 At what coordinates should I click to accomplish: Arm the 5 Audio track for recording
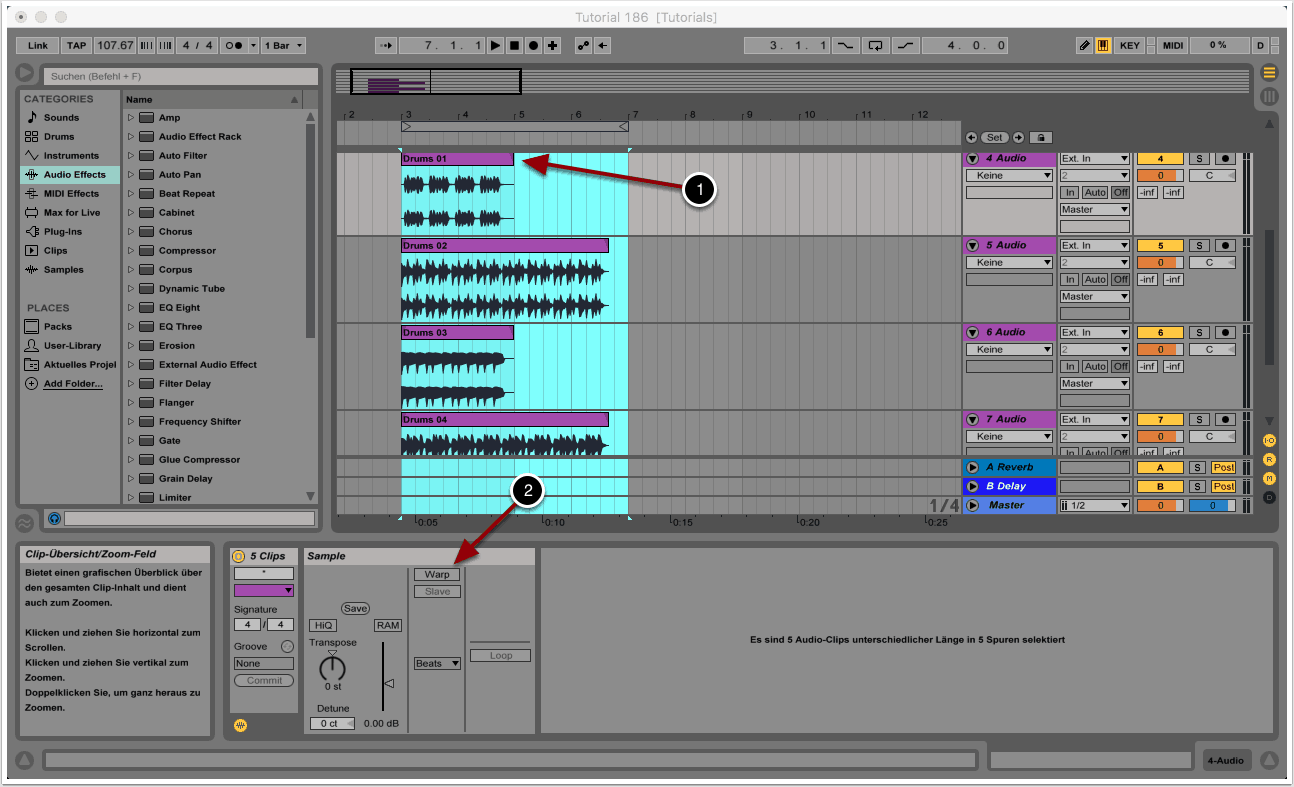pyautogui.click(x=1225, y=246)
